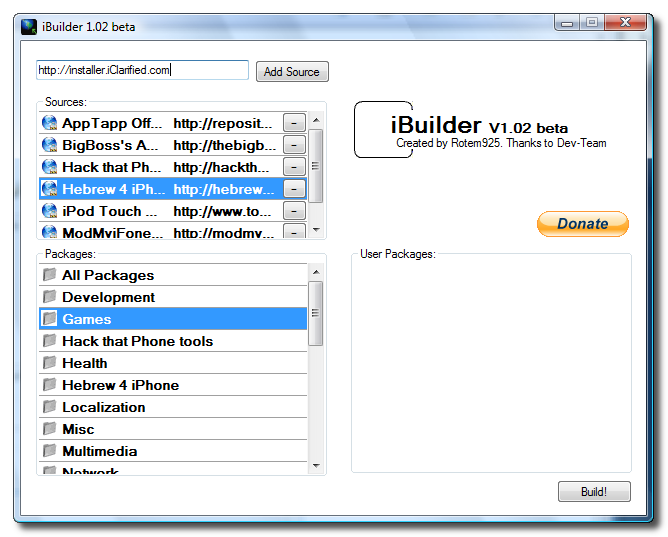Image resolution: width=668 pixels, height=537 pixels.
Task: Remove iPod Touch source with minus button
Action: (x=294, y=211)
